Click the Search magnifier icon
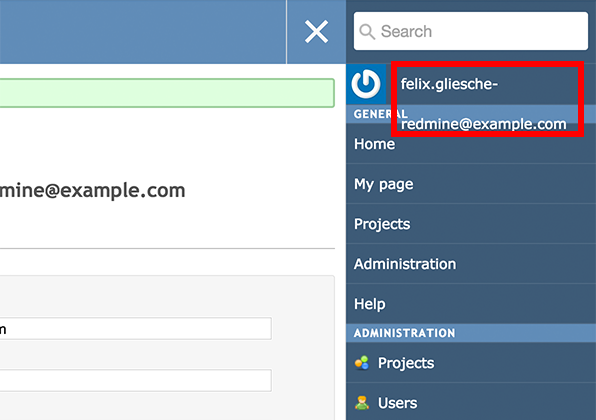This screenshot has height=420, width=596. (367, 32)
